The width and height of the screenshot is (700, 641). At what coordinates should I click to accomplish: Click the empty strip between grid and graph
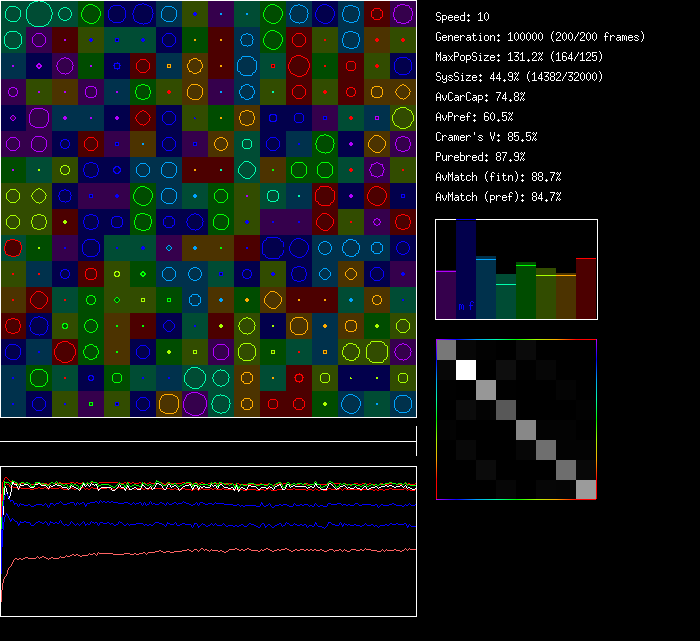(x=208, y=430)
